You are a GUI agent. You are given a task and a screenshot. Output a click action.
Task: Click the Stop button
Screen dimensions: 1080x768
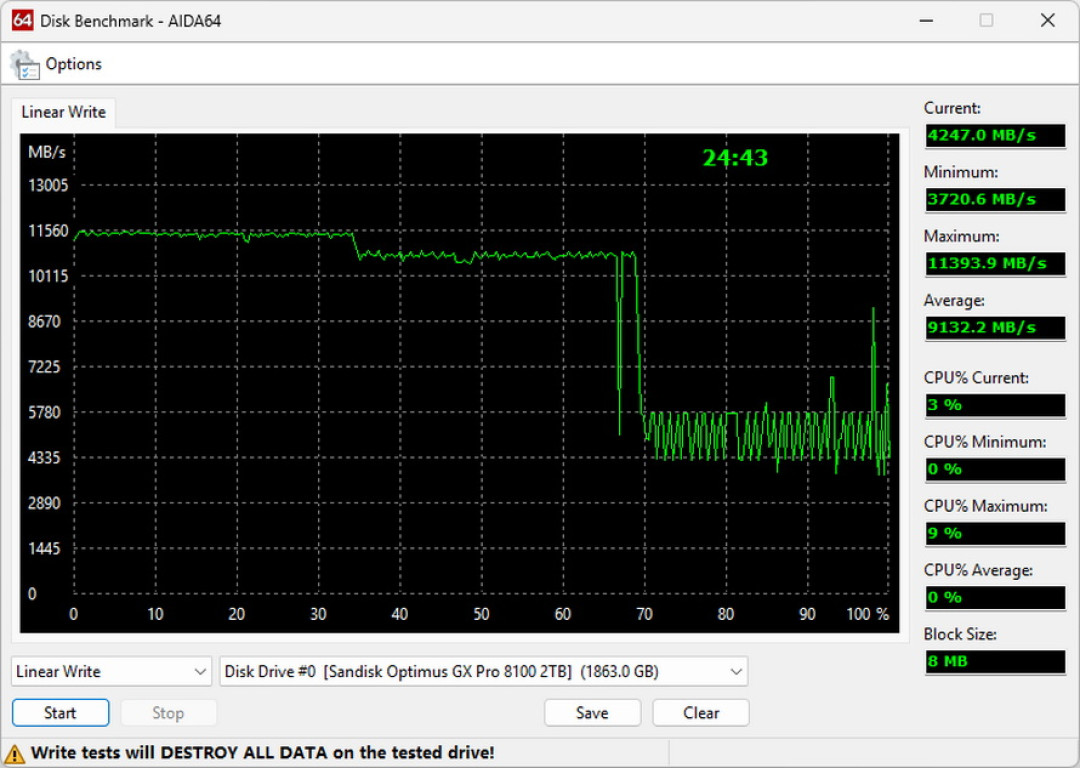168,713
